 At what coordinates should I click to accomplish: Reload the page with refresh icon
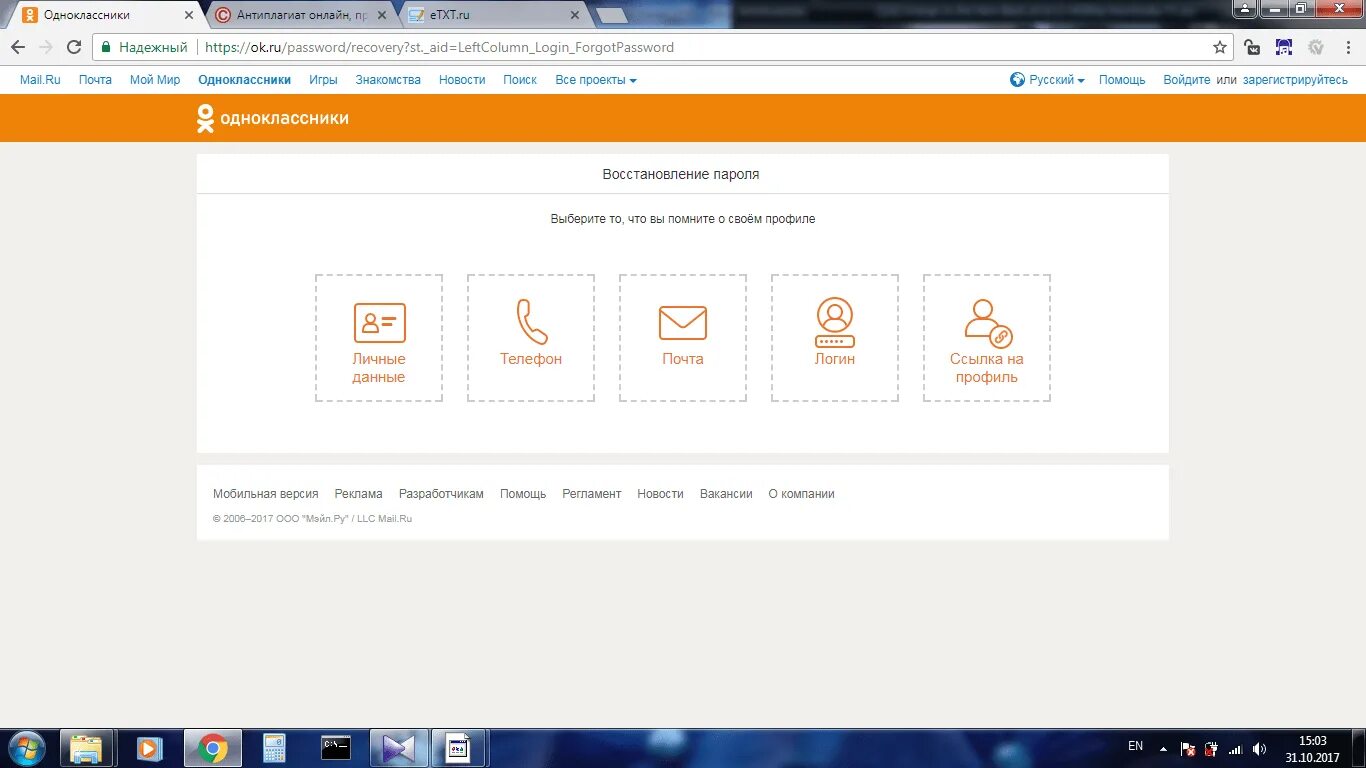point(74,47)
